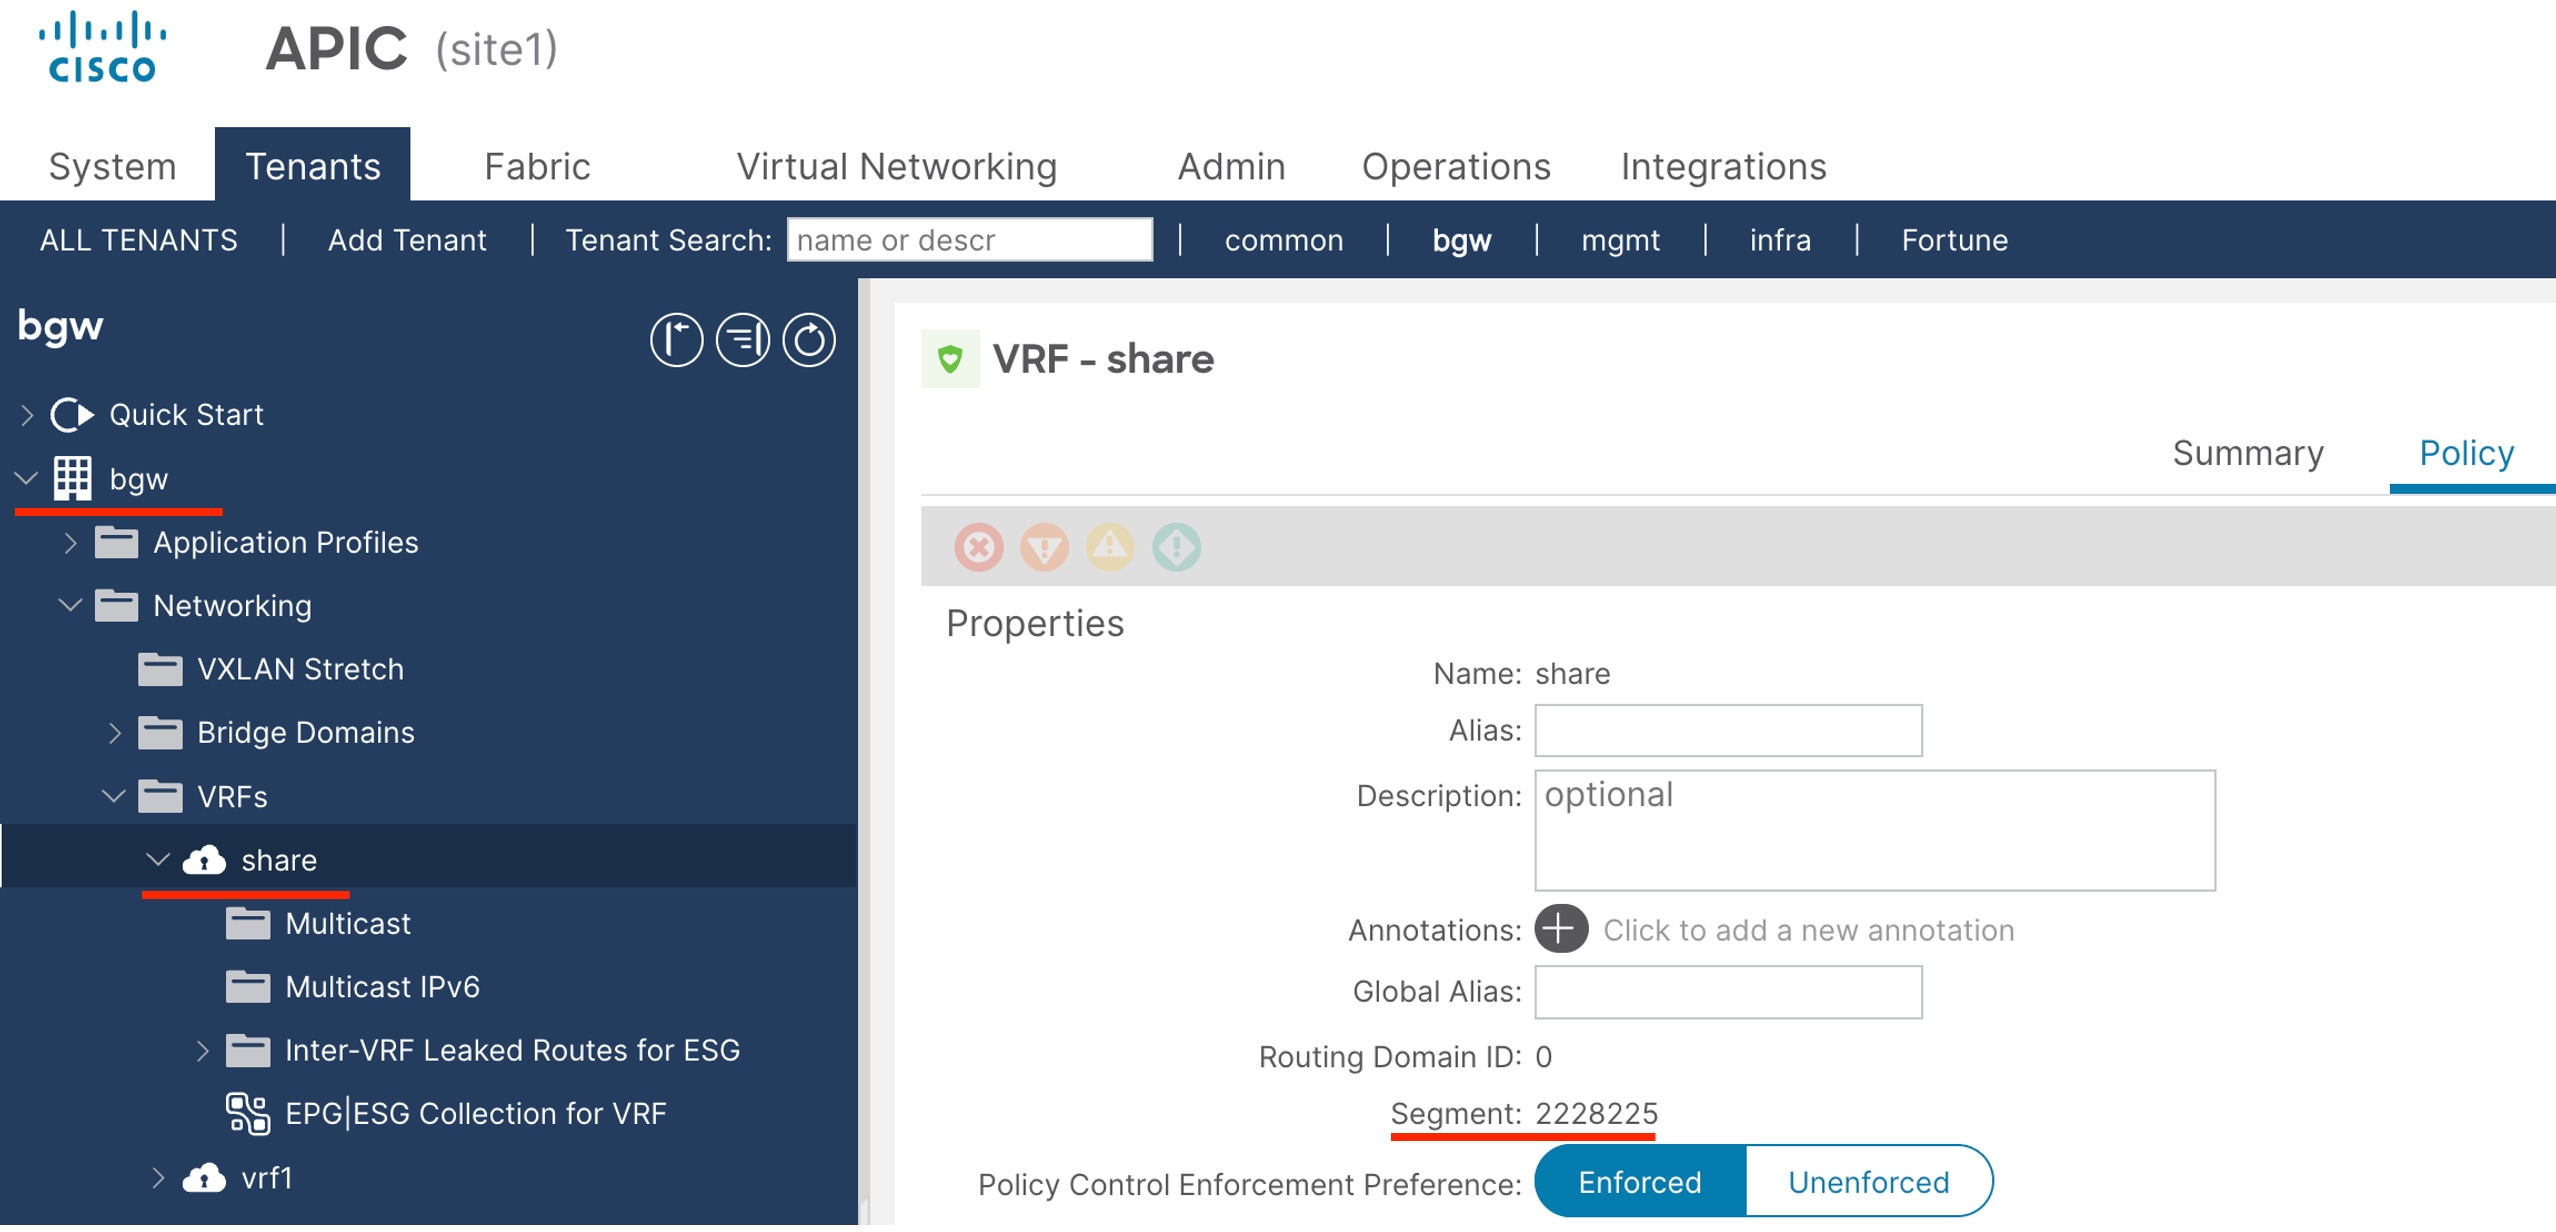Collapse the VRFs chevron
This screenshot has width=2556, height=1232.
tap(114, 796)
